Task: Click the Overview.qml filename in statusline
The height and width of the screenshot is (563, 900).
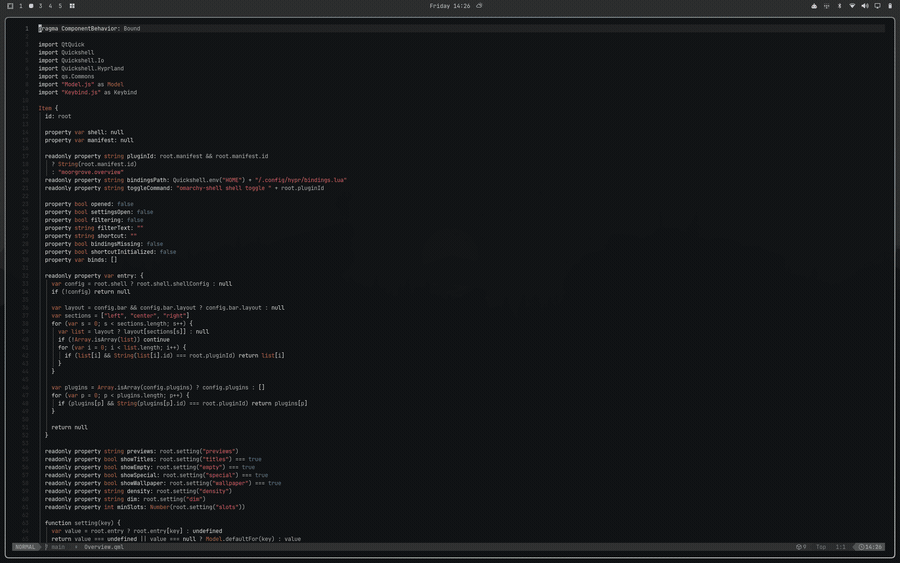Action: [x=104, y=547]
